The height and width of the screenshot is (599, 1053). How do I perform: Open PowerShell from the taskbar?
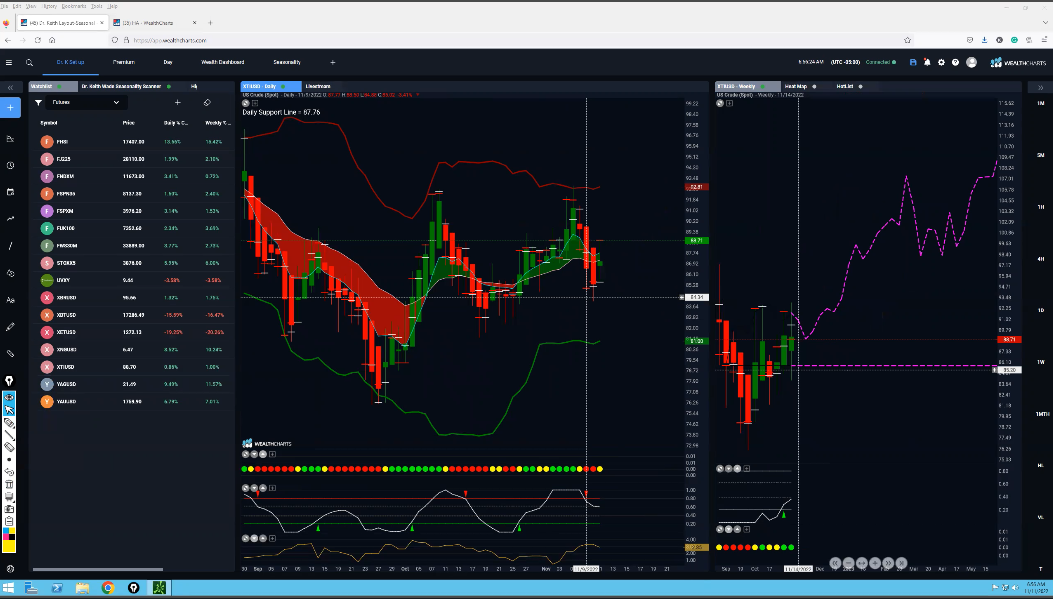[58, 588]
